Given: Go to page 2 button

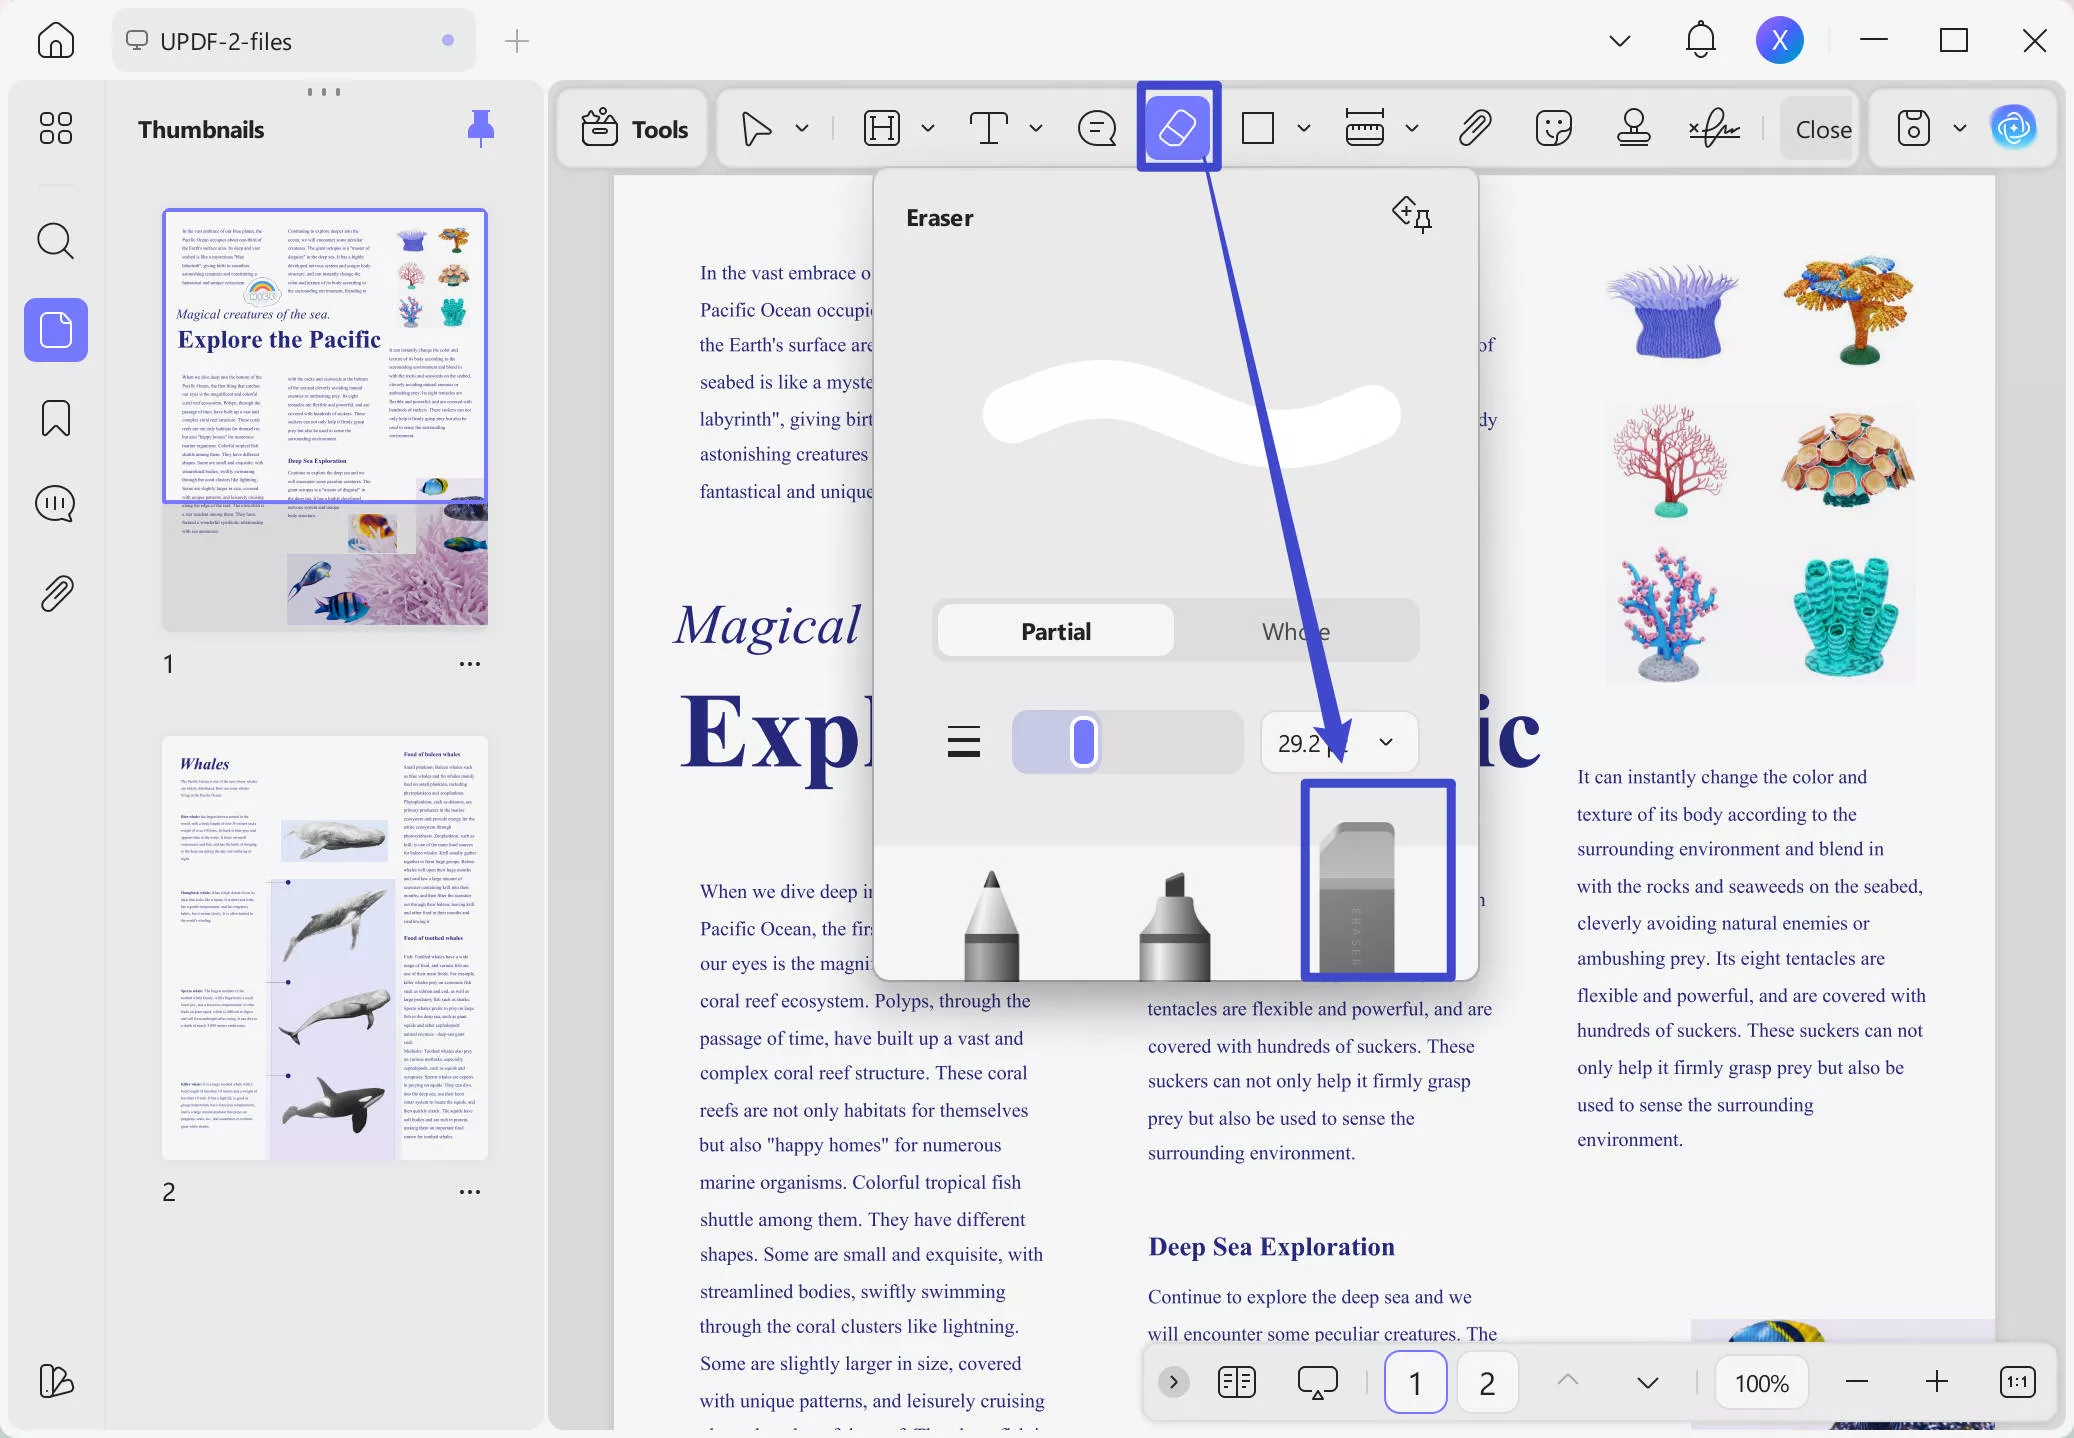Looking at the screenshot, I should 1486,1382.
